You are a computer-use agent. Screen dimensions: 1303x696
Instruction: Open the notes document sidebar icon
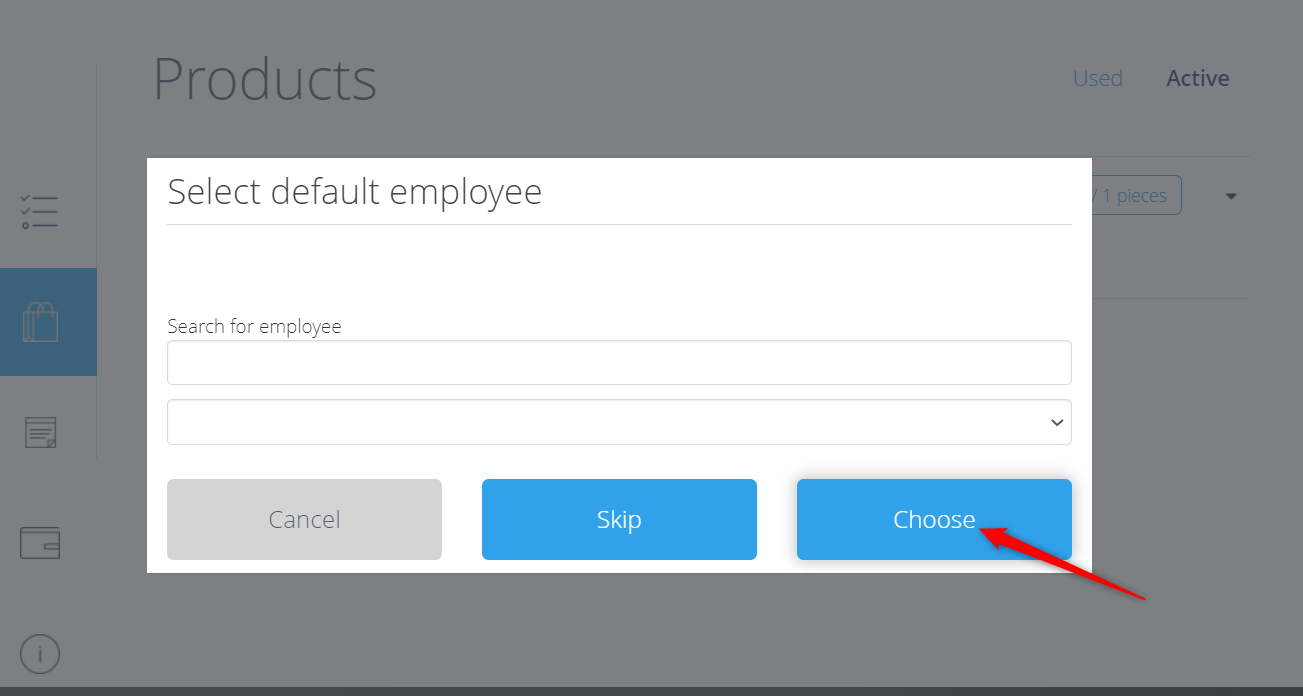[x=41, y=432]
